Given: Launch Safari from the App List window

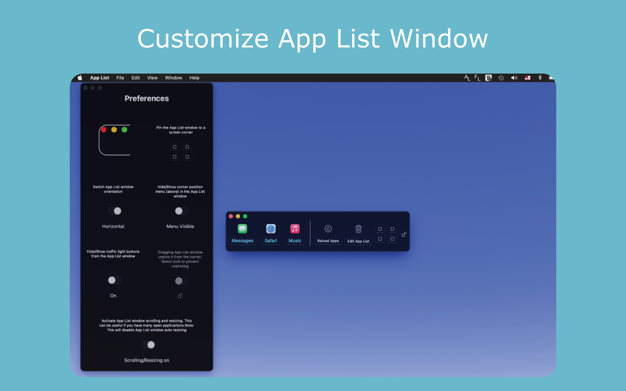Looking at the screenshot, I should 271,228.
